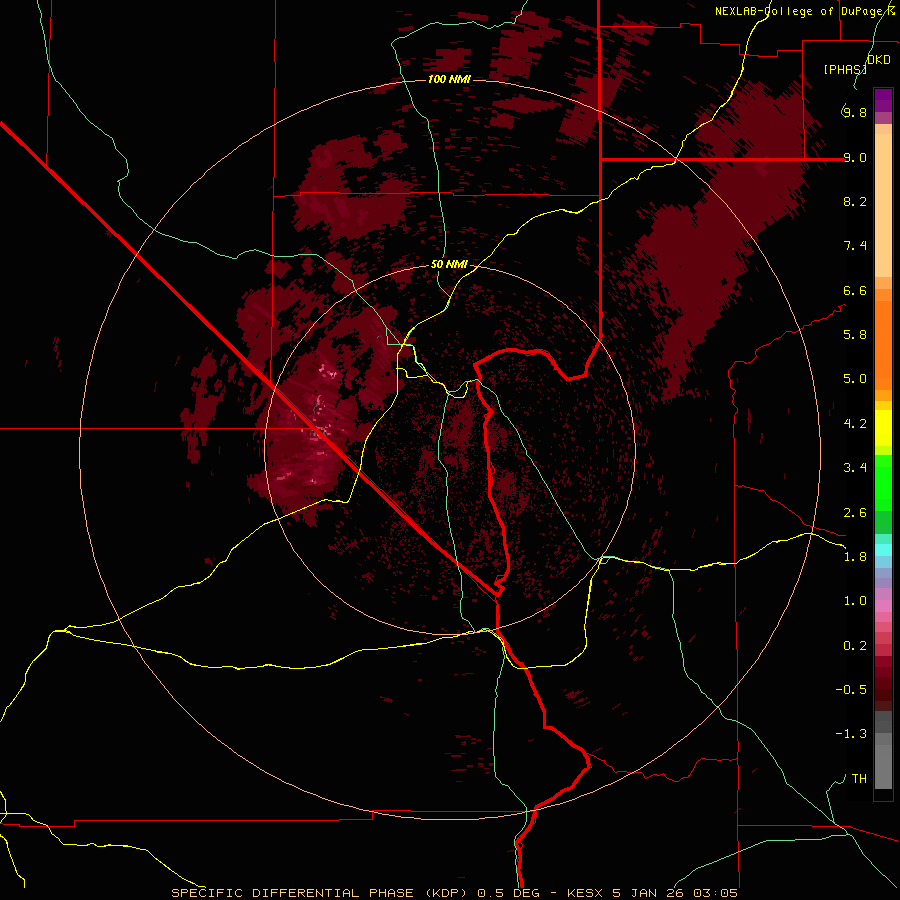Image resolution: width=900 pixels, height=900 pixels.
Task: Click the 9.8 value on the color scale
Action: point(855,112)
